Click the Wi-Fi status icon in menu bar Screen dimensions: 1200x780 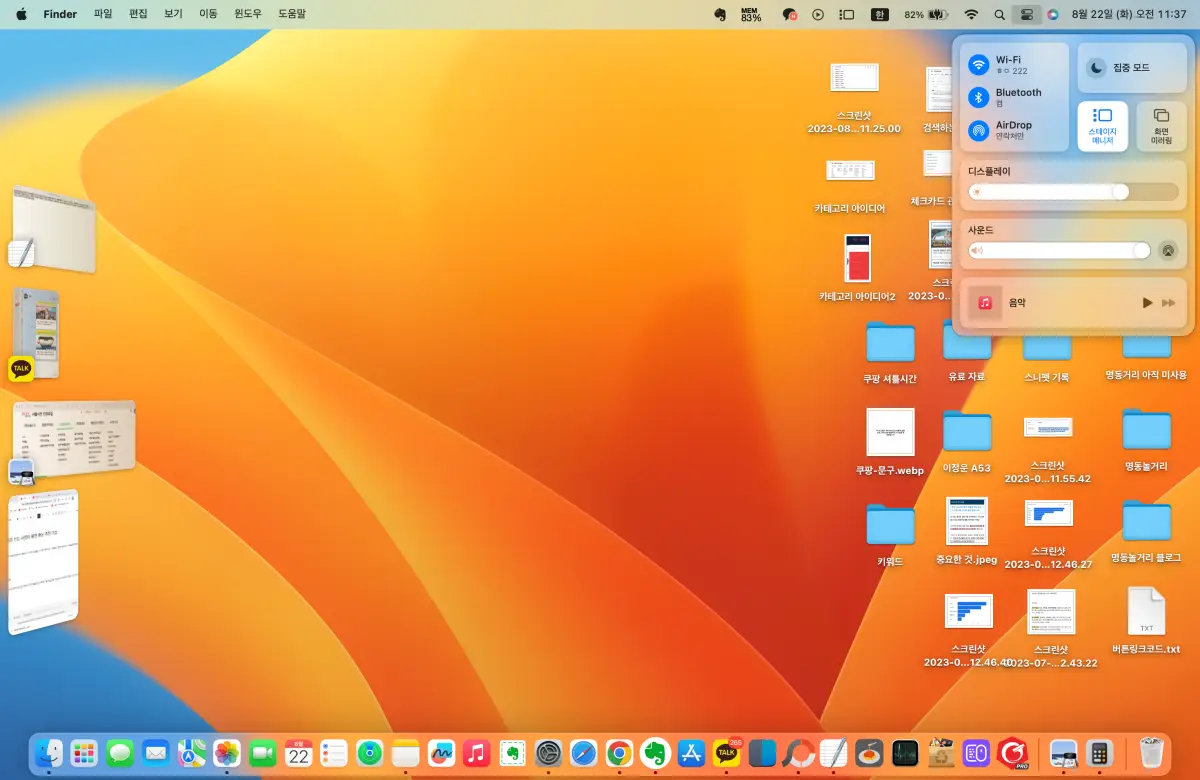tap(971, 15)
